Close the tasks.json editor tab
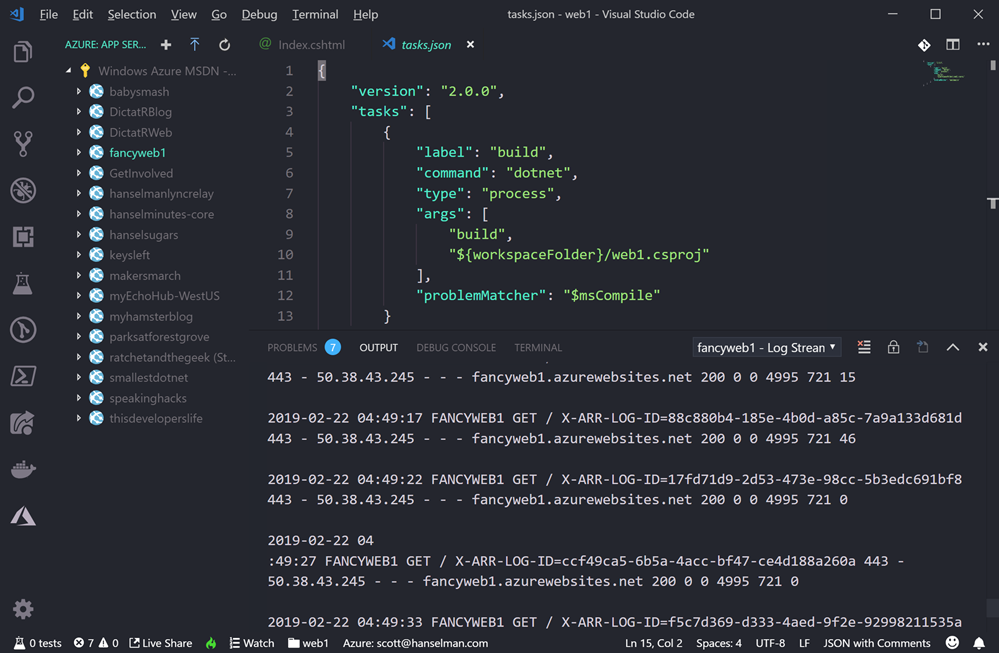This screenshot has height=653, width=999. click(x=470, y=44)
